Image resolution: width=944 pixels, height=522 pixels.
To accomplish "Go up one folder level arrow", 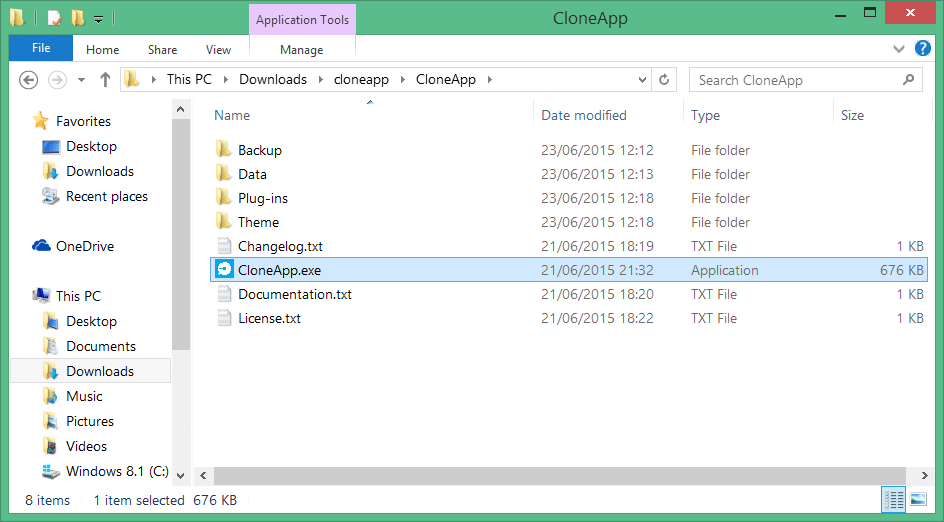I will click(105, 79).
